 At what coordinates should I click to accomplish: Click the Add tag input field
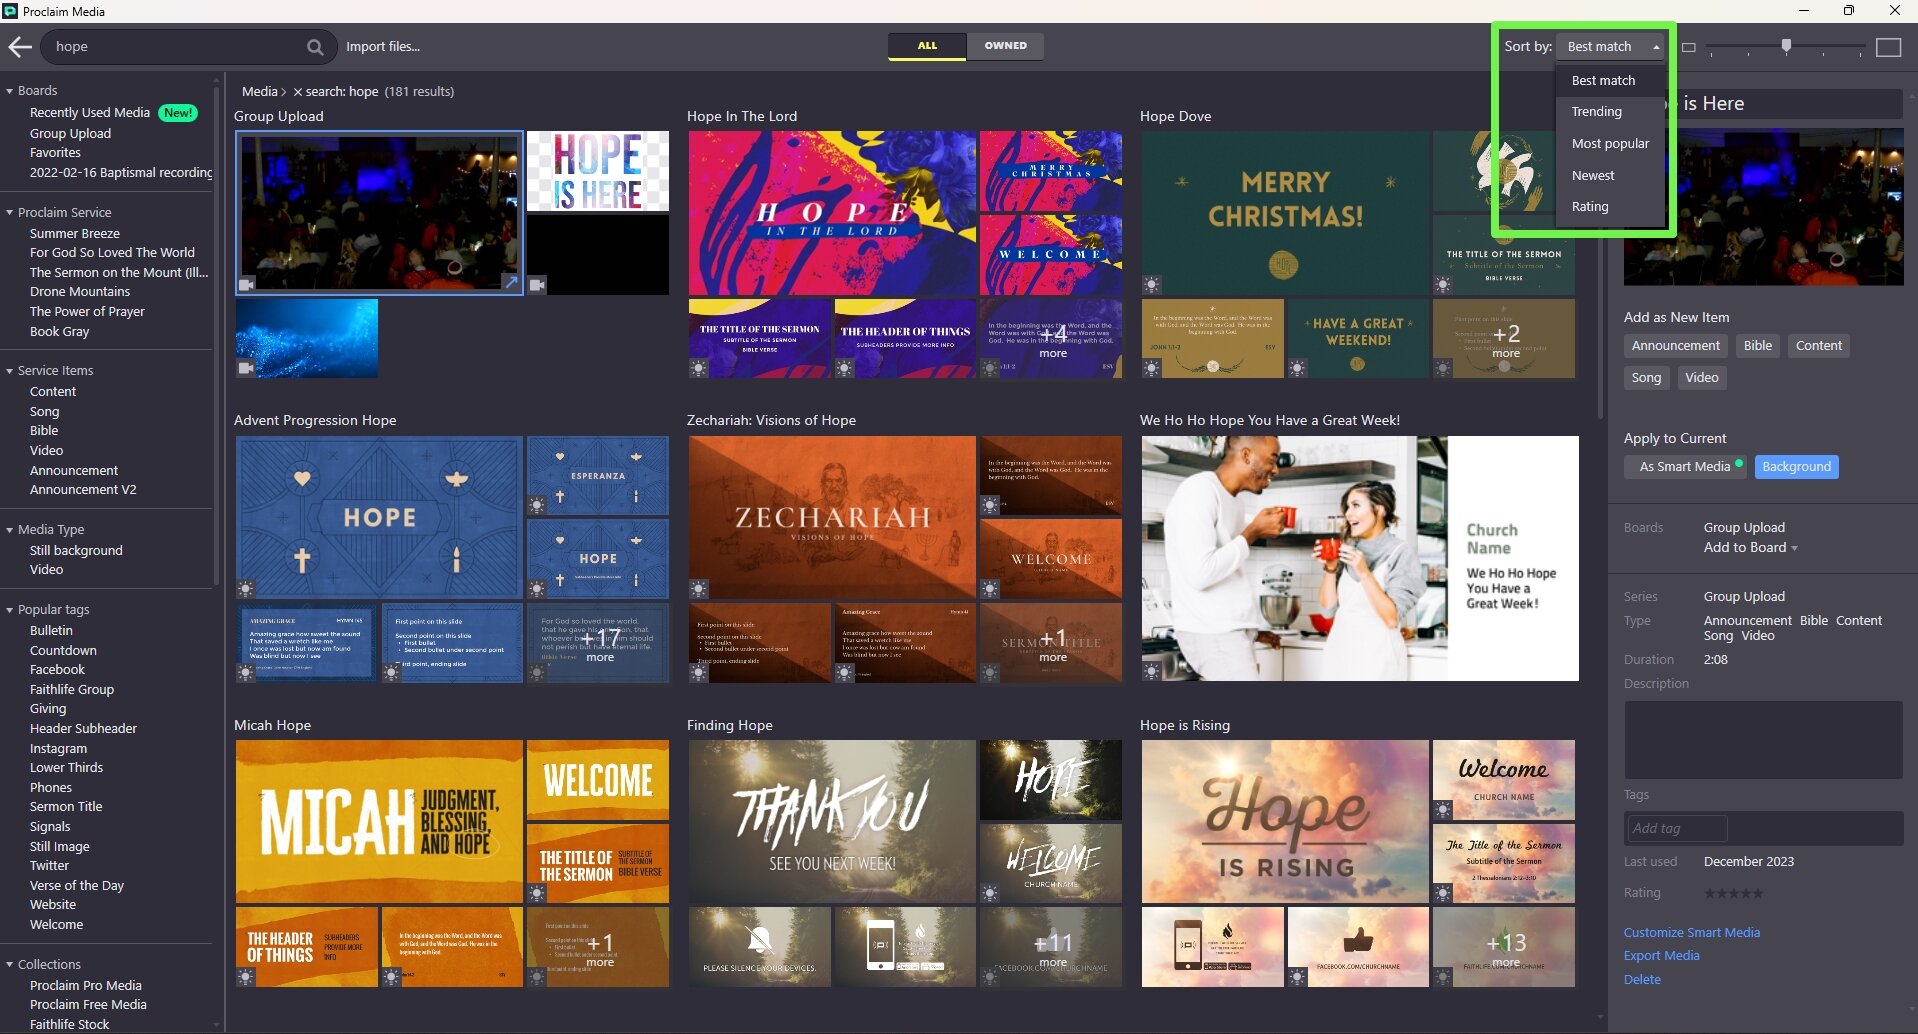(1676, 828)
